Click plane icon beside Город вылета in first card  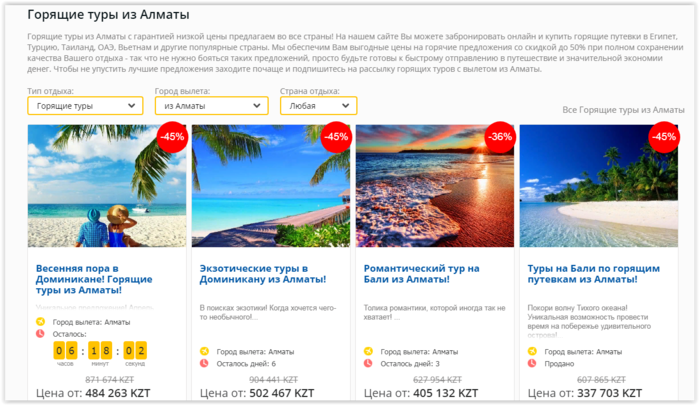coord(40,321)
